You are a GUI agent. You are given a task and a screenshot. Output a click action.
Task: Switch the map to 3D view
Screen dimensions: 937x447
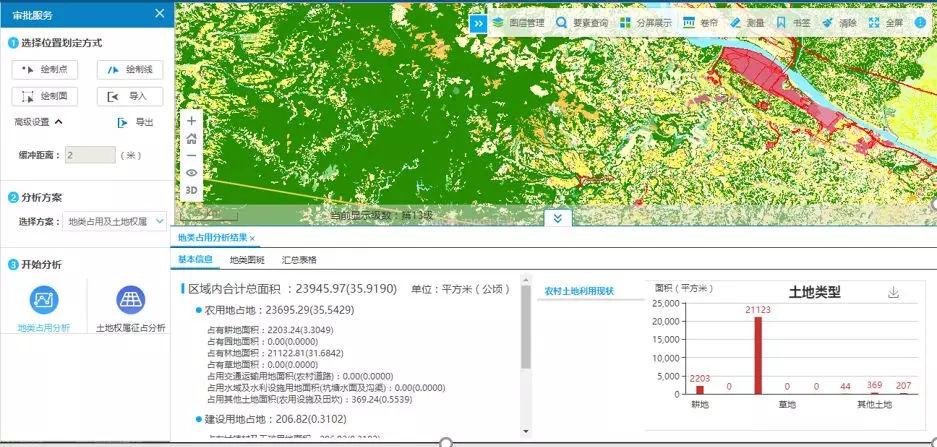(x=191, y=190)
